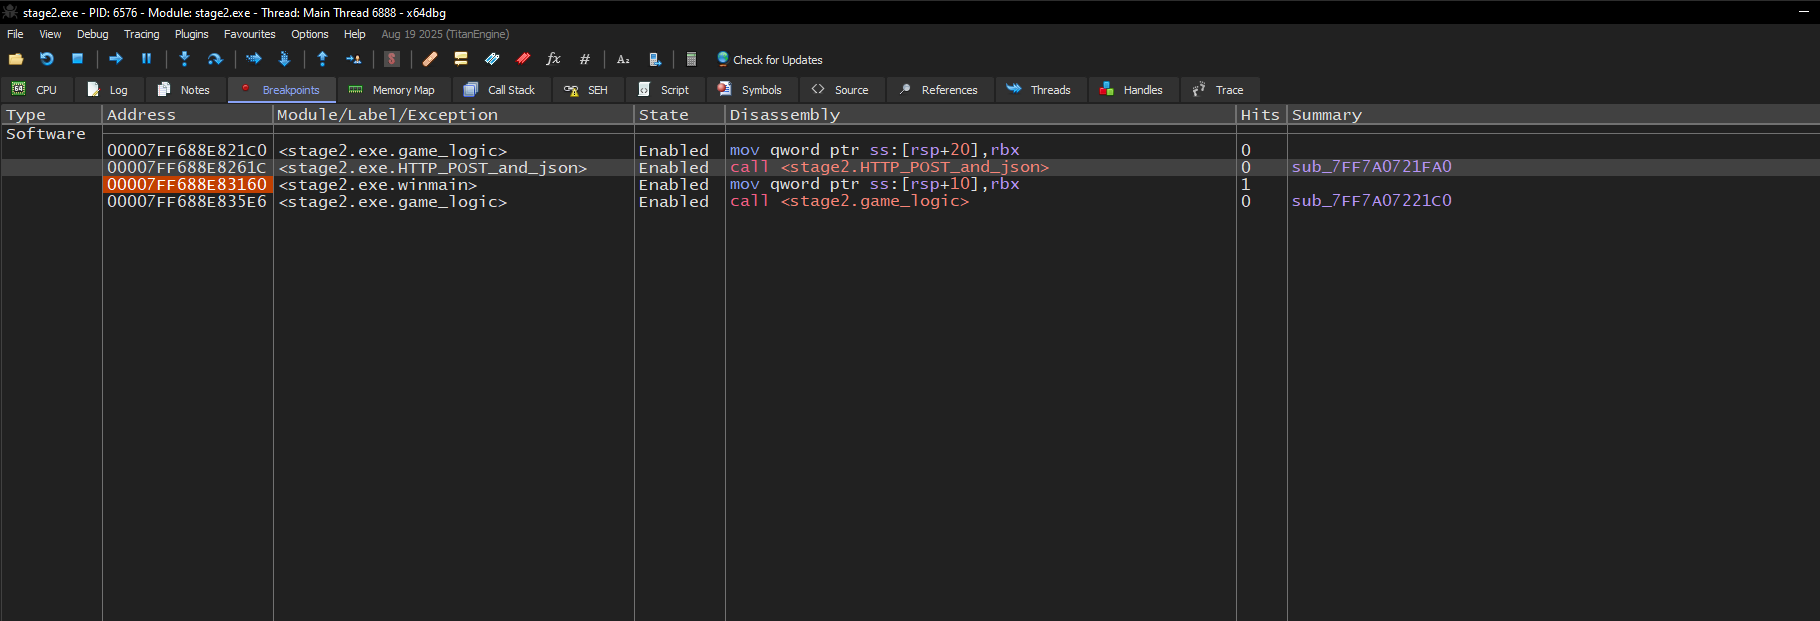
Task: Restart the debugged program
Action: [x=47, y=59]
